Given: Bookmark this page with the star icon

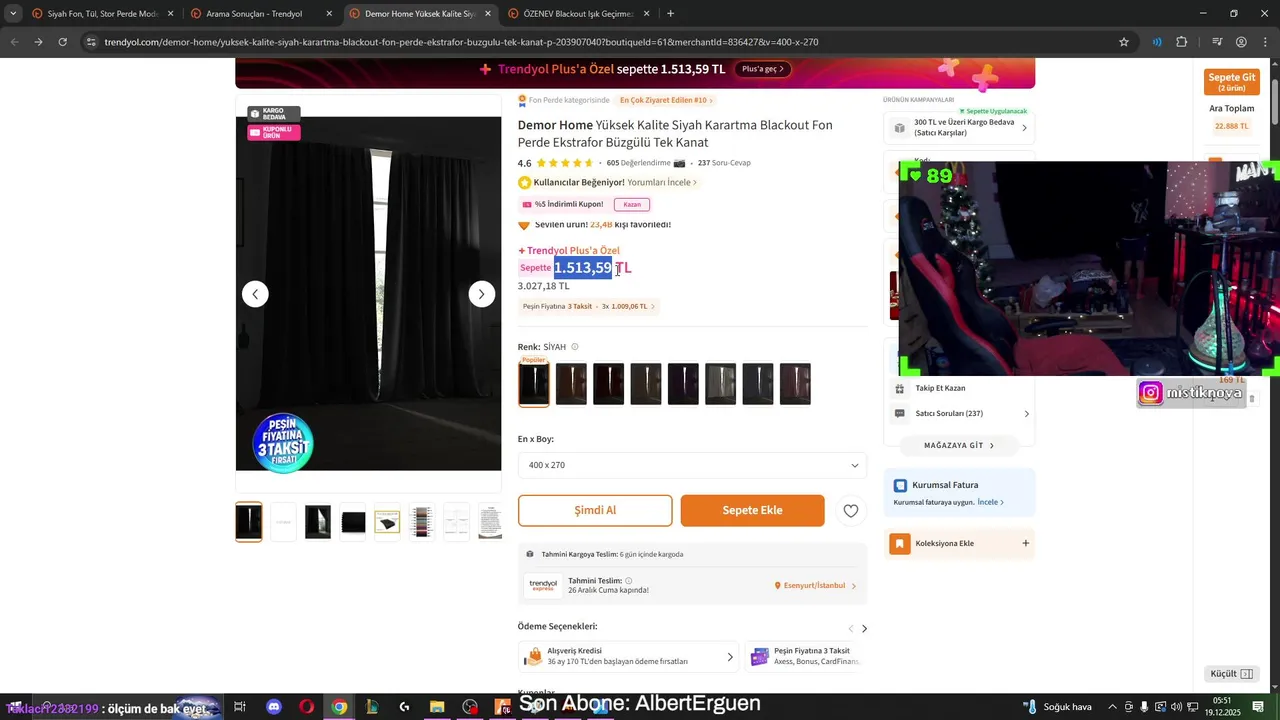Looking at the screenshot, I should tap(1124, 42).
